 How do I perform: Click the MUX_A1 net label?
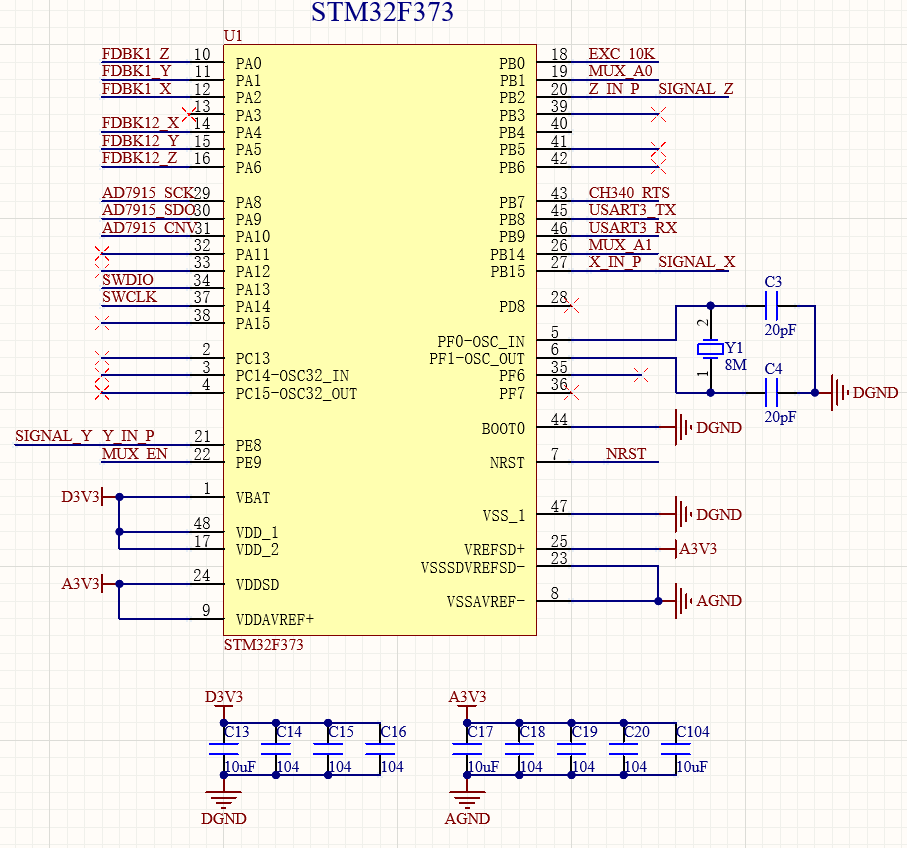(621, 245)
